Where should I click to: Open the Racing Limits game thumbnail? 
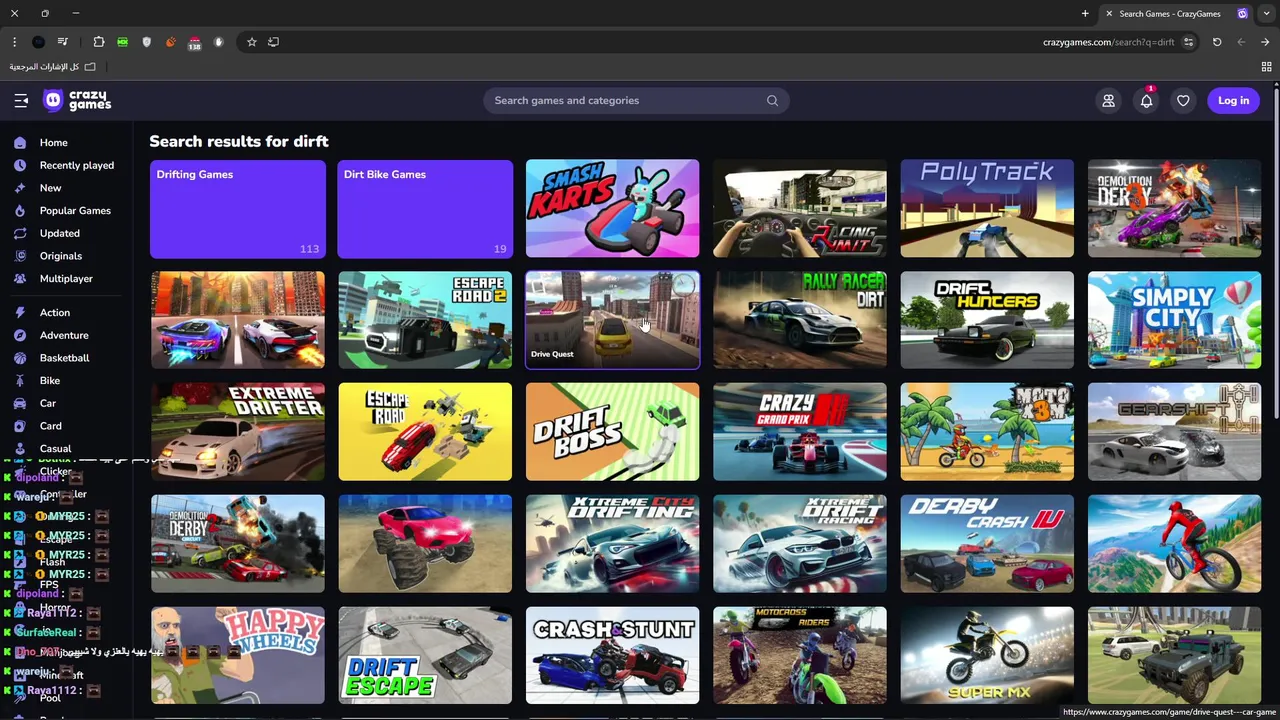tap(800, 209)
